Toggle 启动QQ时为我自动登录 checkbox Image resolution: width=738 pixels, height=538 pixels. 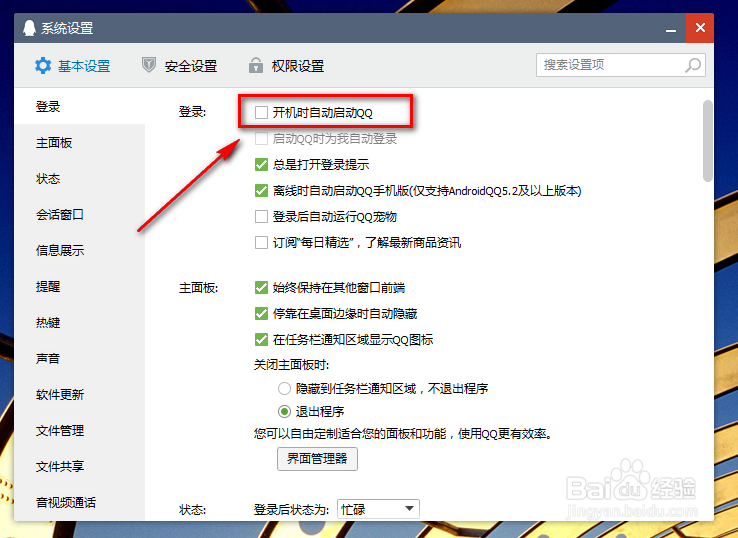tap(261, 138)
